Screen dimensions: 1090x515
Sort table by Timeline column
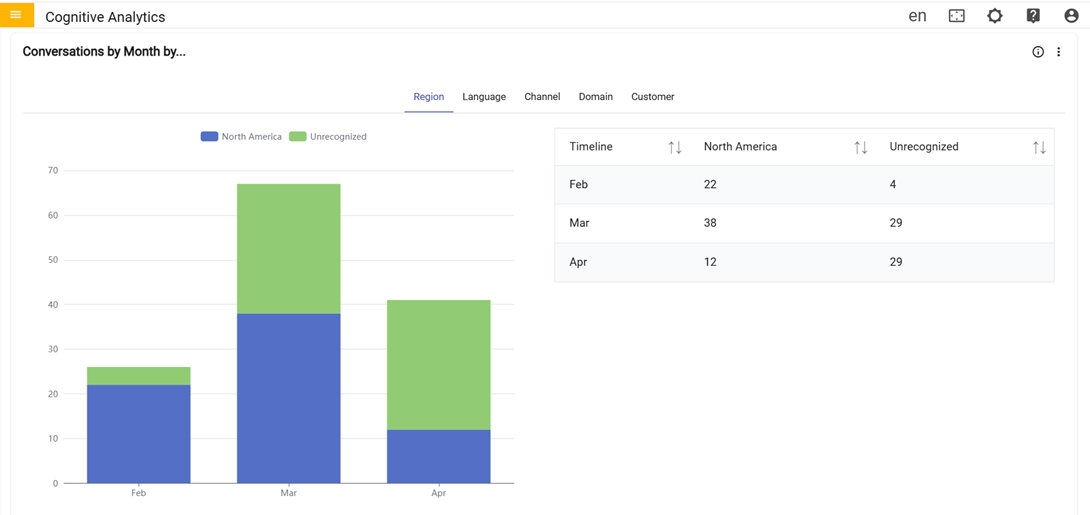(x=675, y=147)
